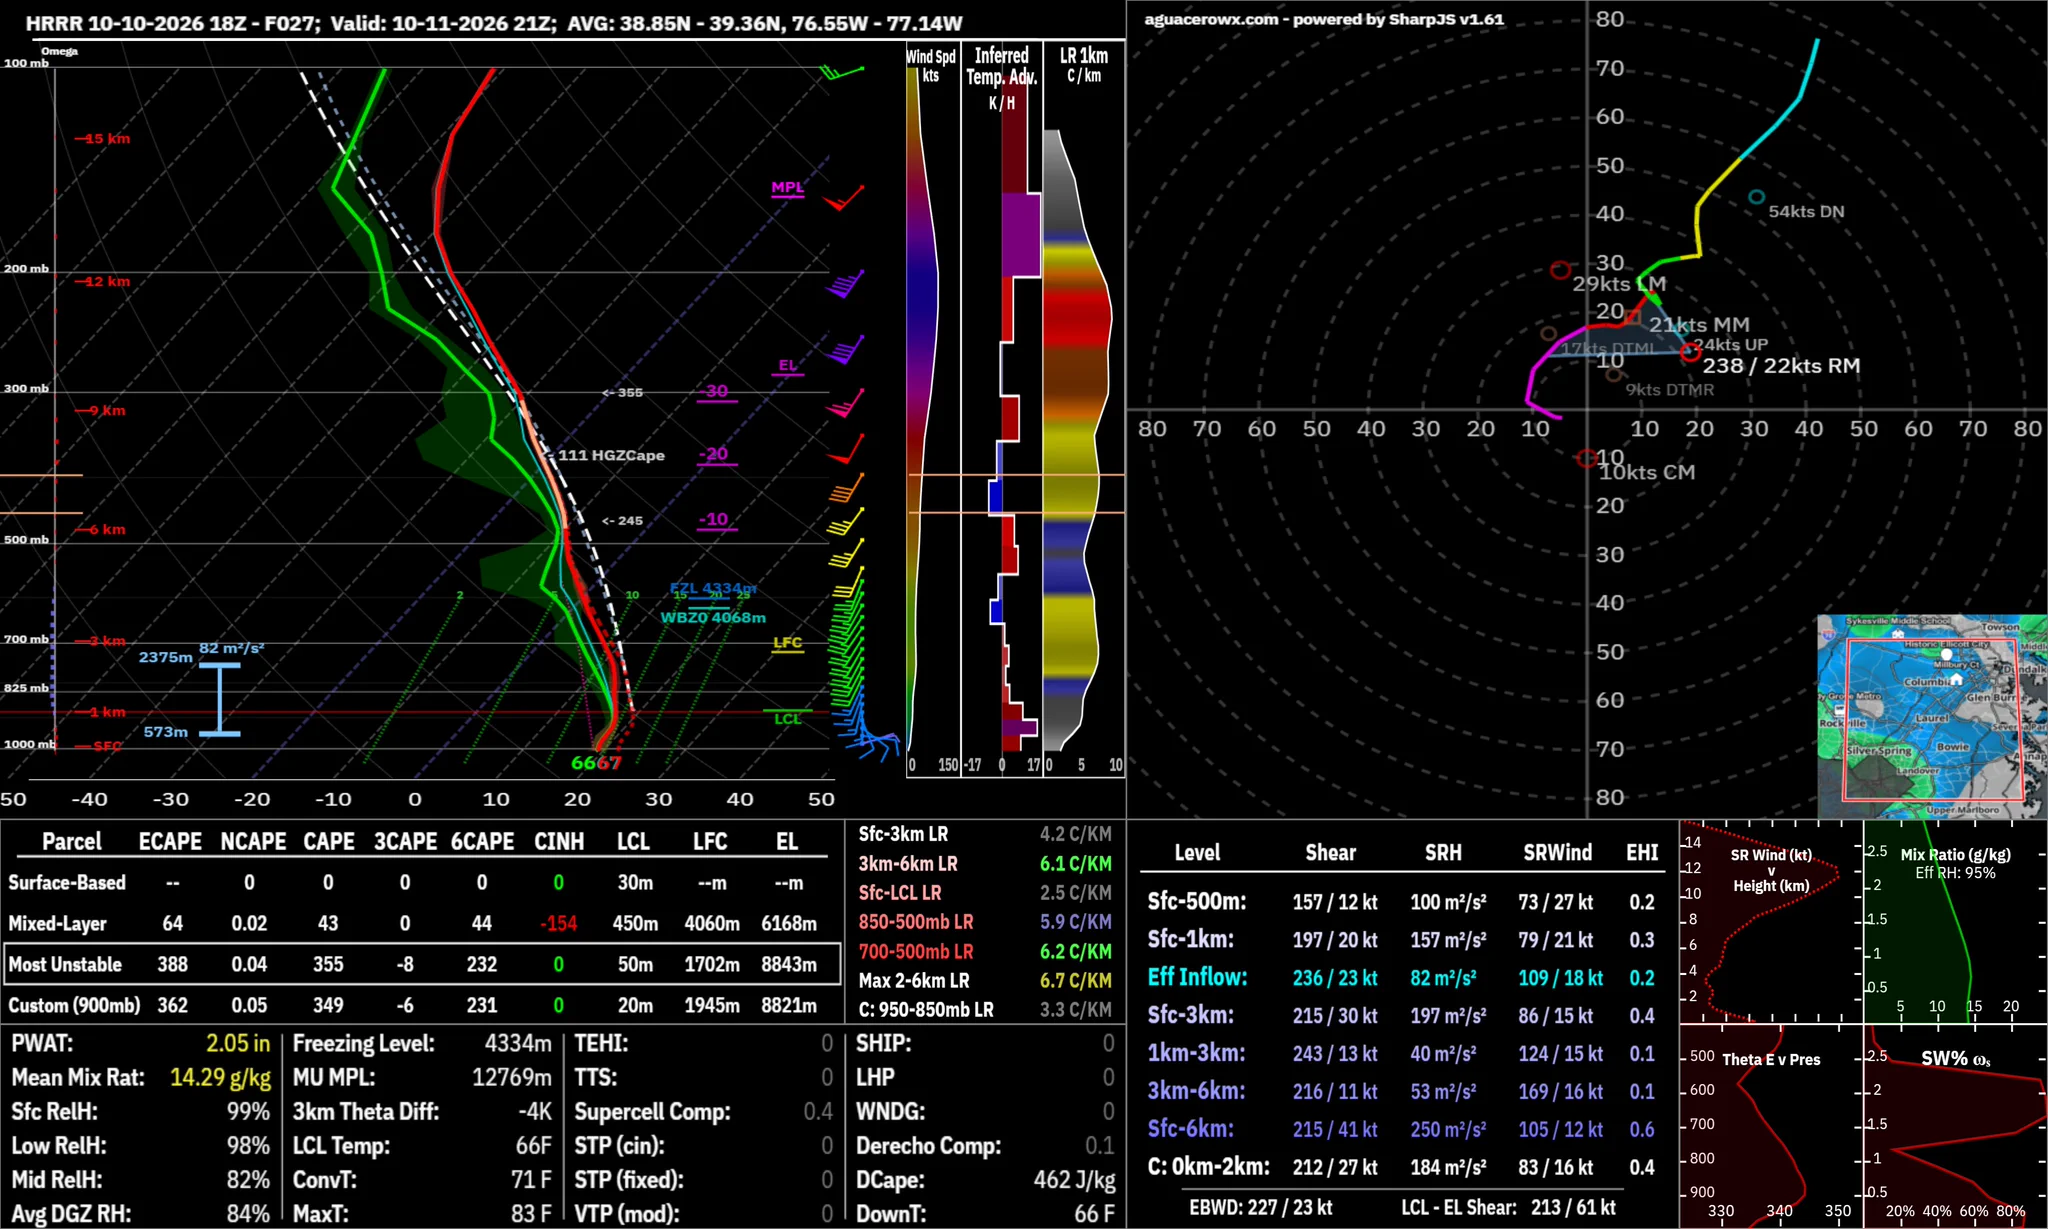2048x1229 pixels.
Task: Click the 10kts CM marker circle
Action: 1586,458
